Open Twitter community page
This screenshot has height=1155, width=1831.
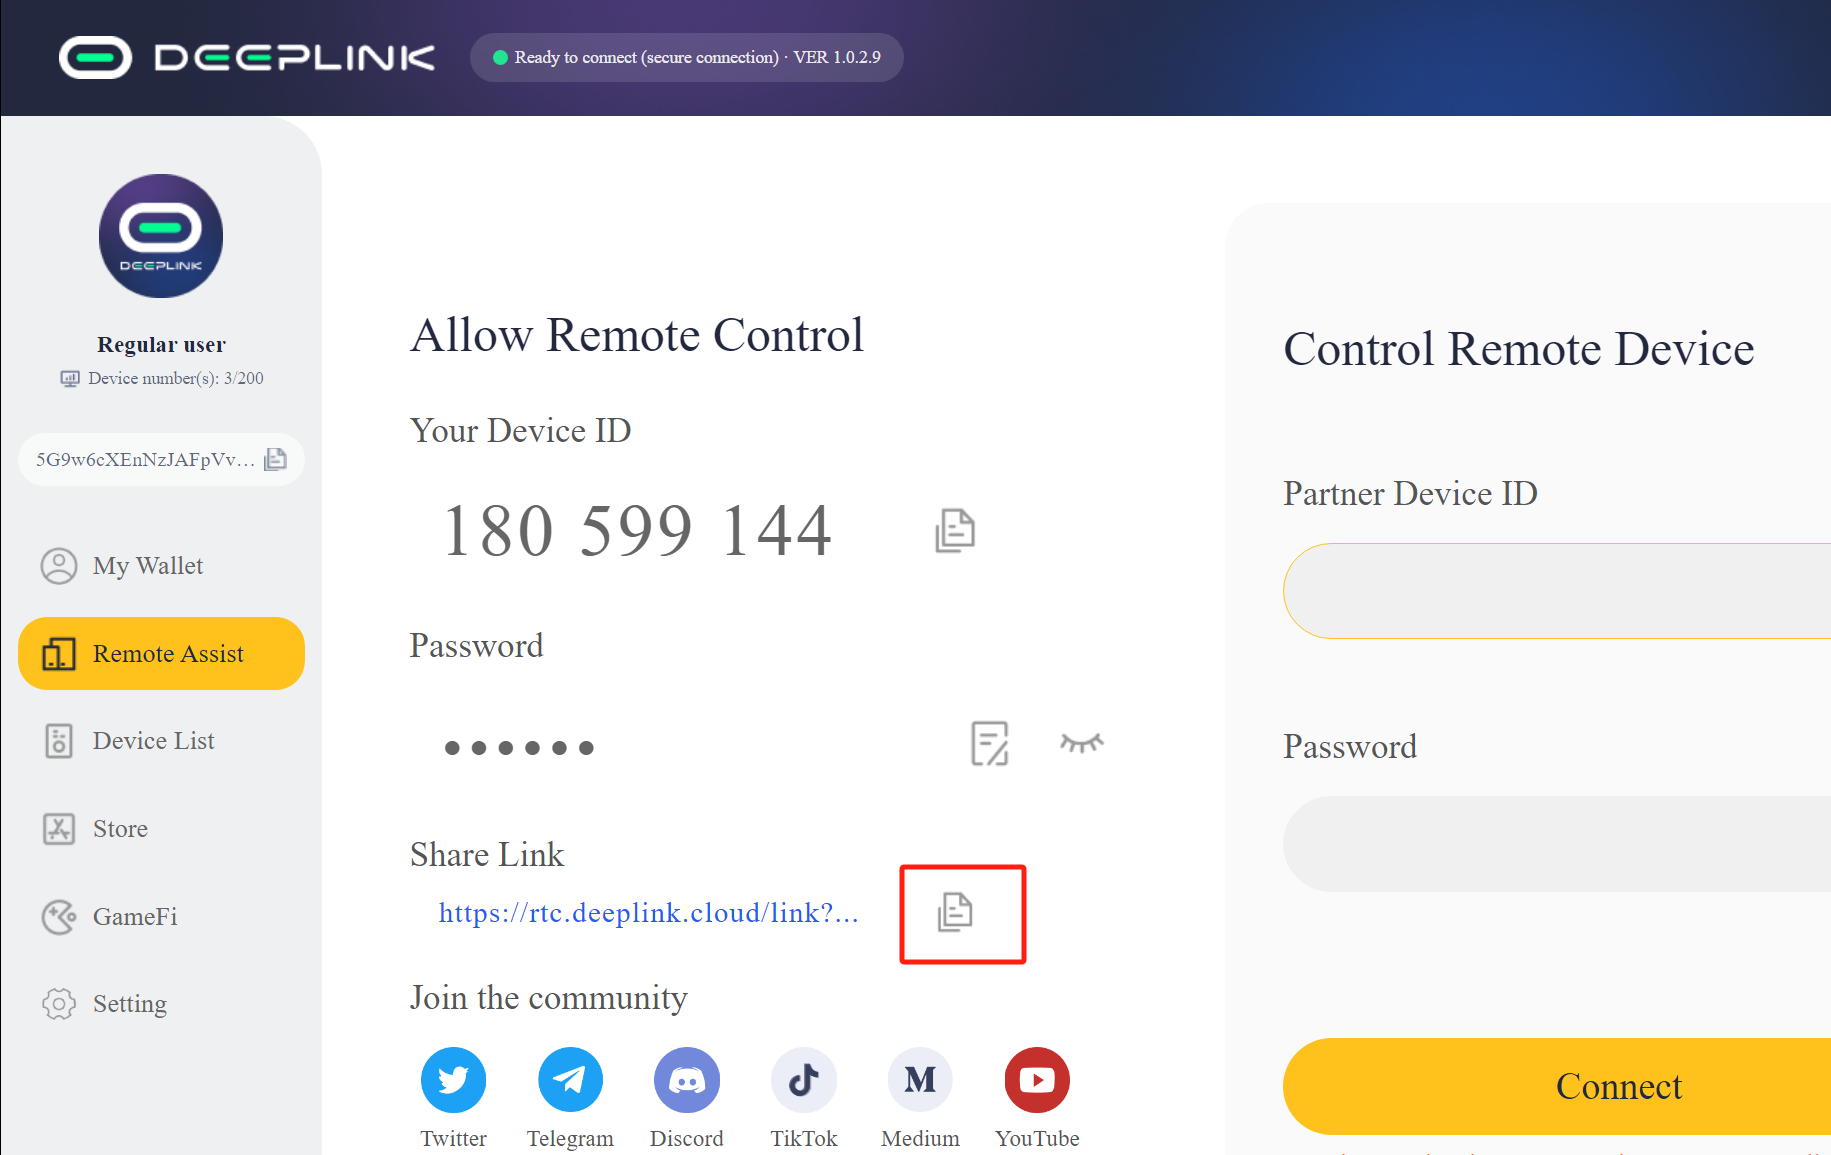(453, 1080)
